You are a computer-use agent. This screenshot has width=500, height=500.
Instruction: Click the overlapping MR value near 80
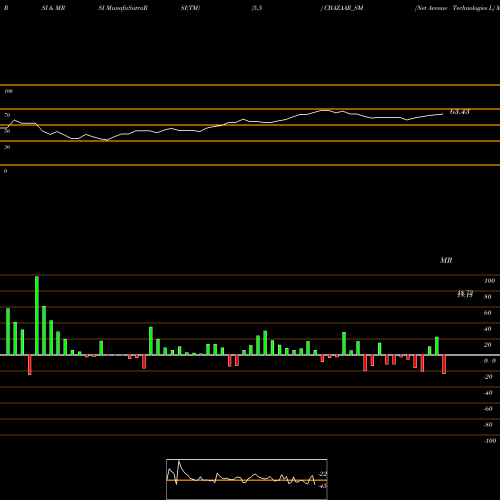(465, 294)
